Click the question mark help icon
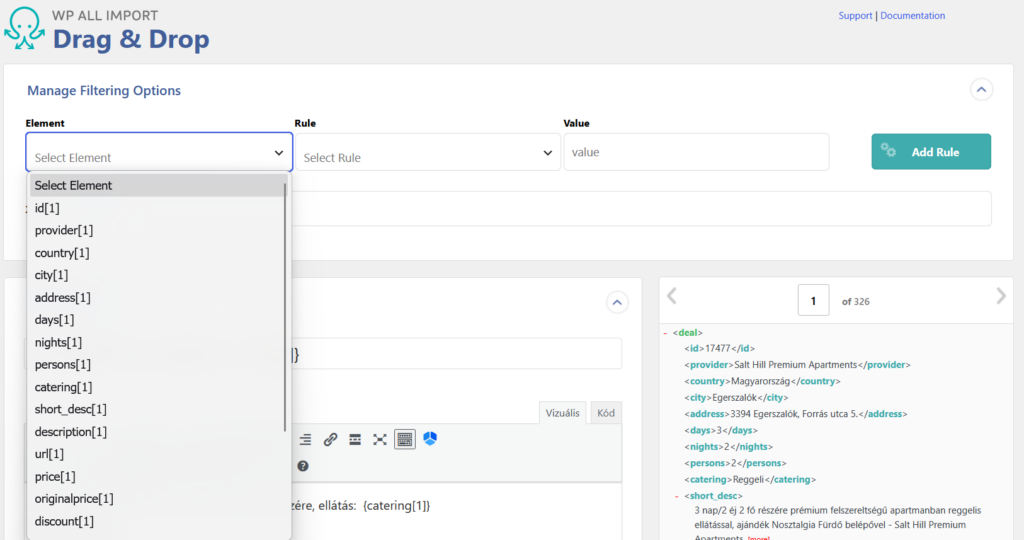This screenshot has width=1024, height=540. [x=303, y=466]
